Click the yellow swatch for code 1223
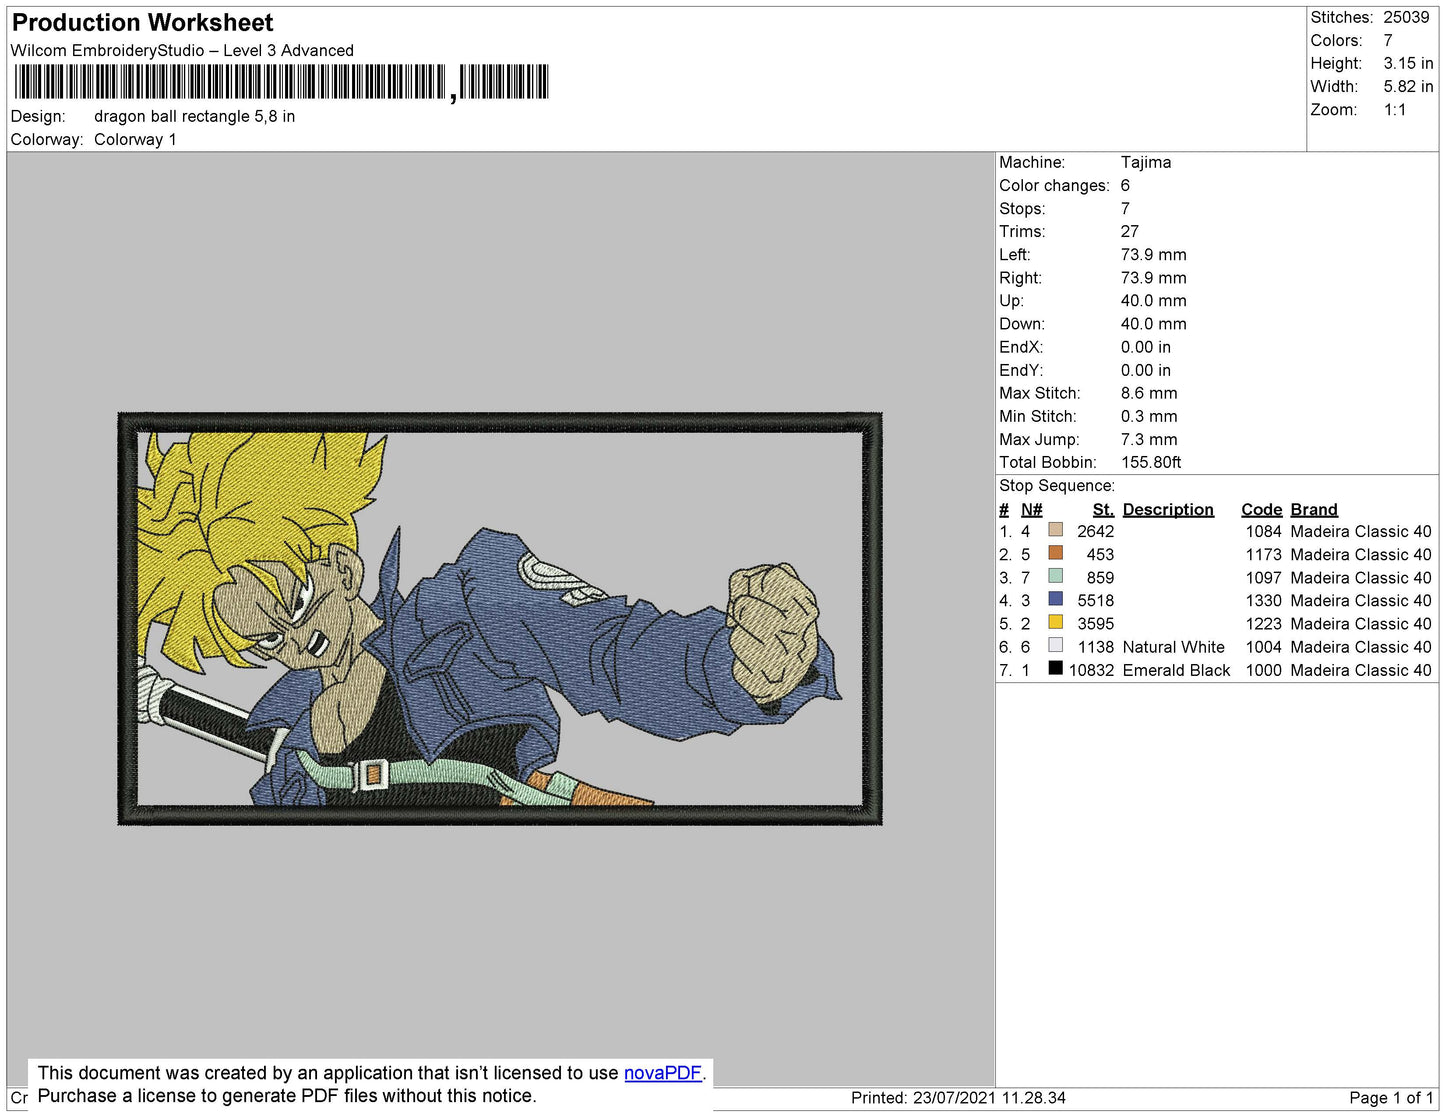This screenshot has height=1117, width=1445. 1055,622
